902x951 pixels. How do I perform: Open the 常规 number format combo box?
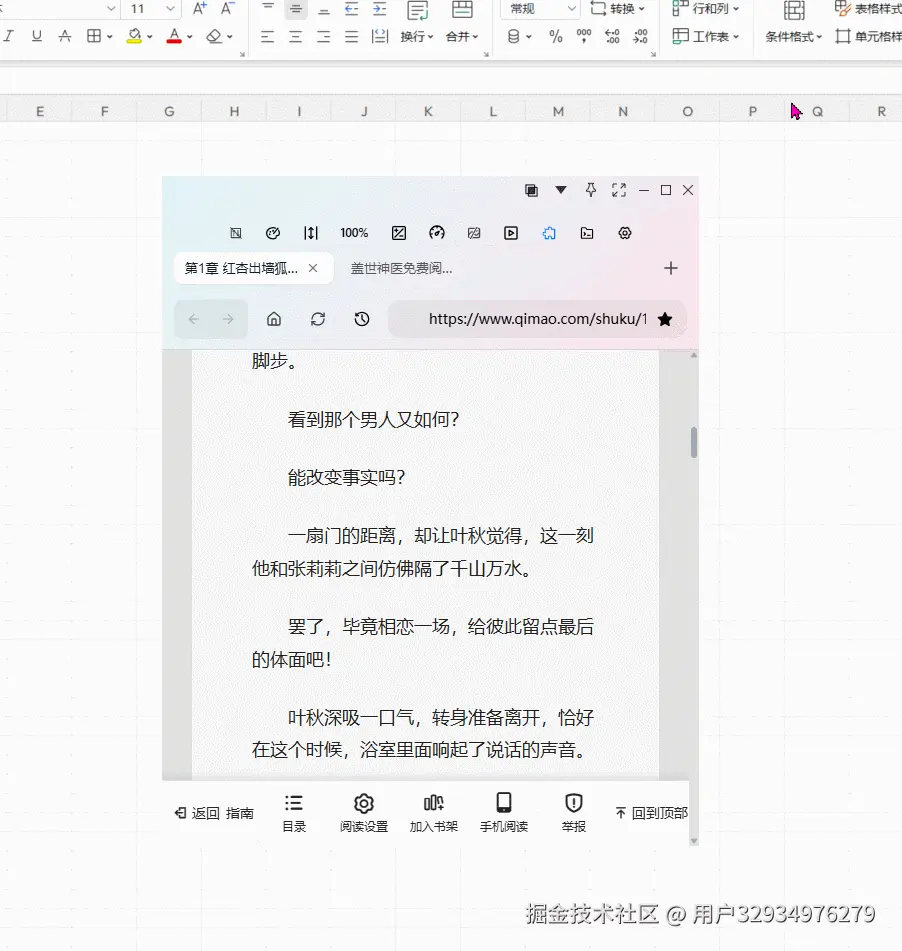(x=539, y=8)
